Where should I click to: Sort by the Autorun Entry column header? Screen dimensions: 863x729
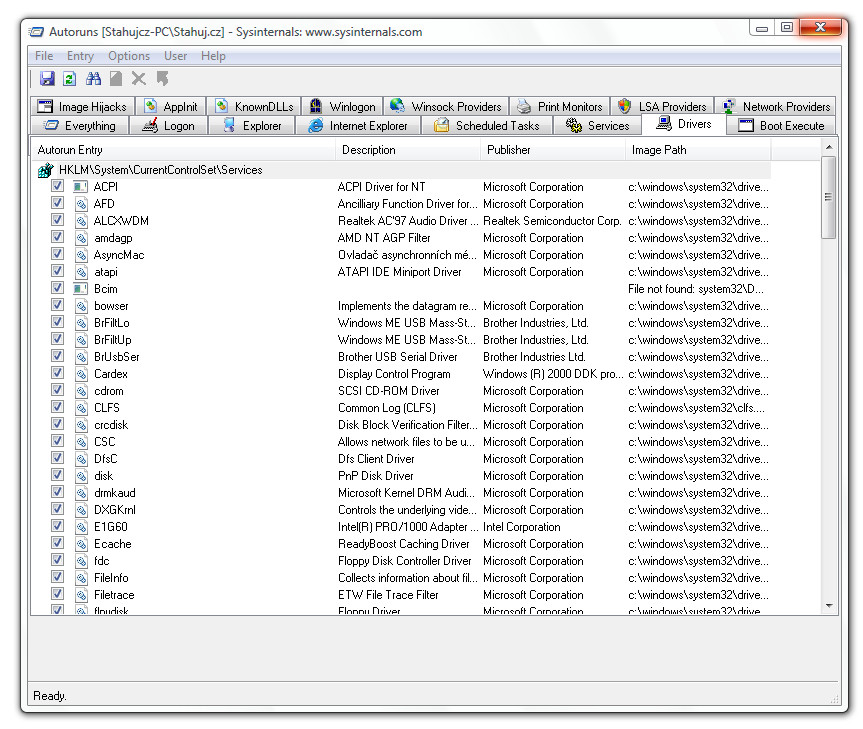pyautogui.click(x=184, y=150)
